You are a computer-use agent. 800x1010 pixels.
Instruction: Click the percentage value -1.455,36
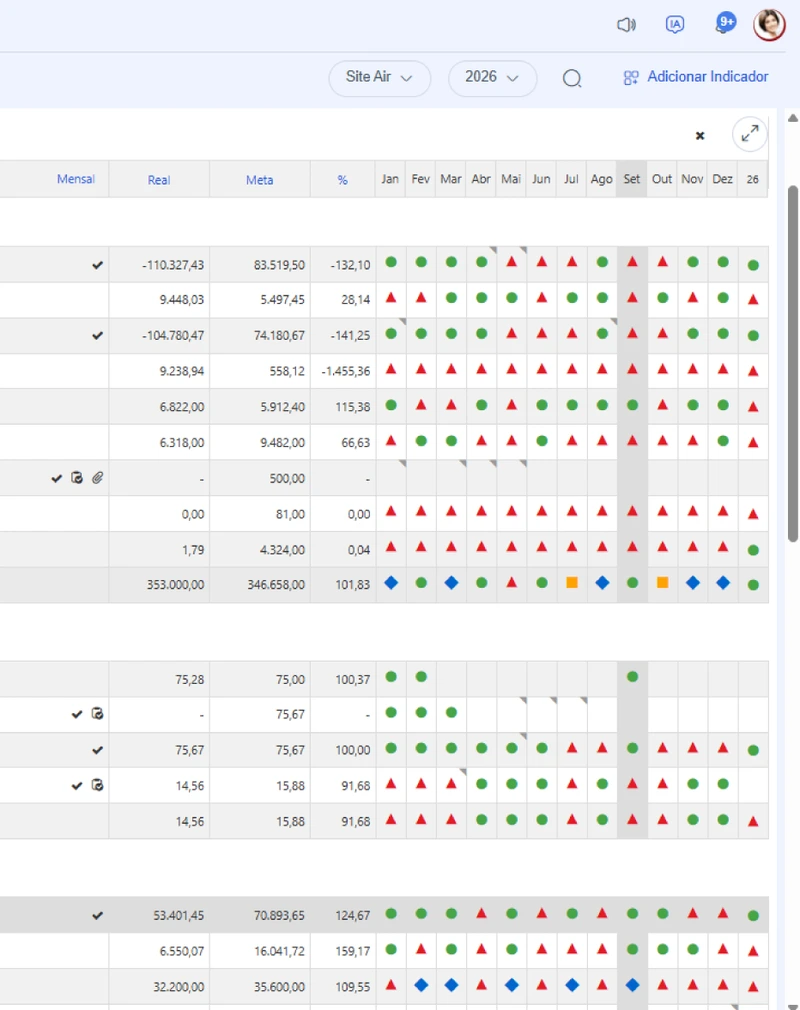[346, 372]
